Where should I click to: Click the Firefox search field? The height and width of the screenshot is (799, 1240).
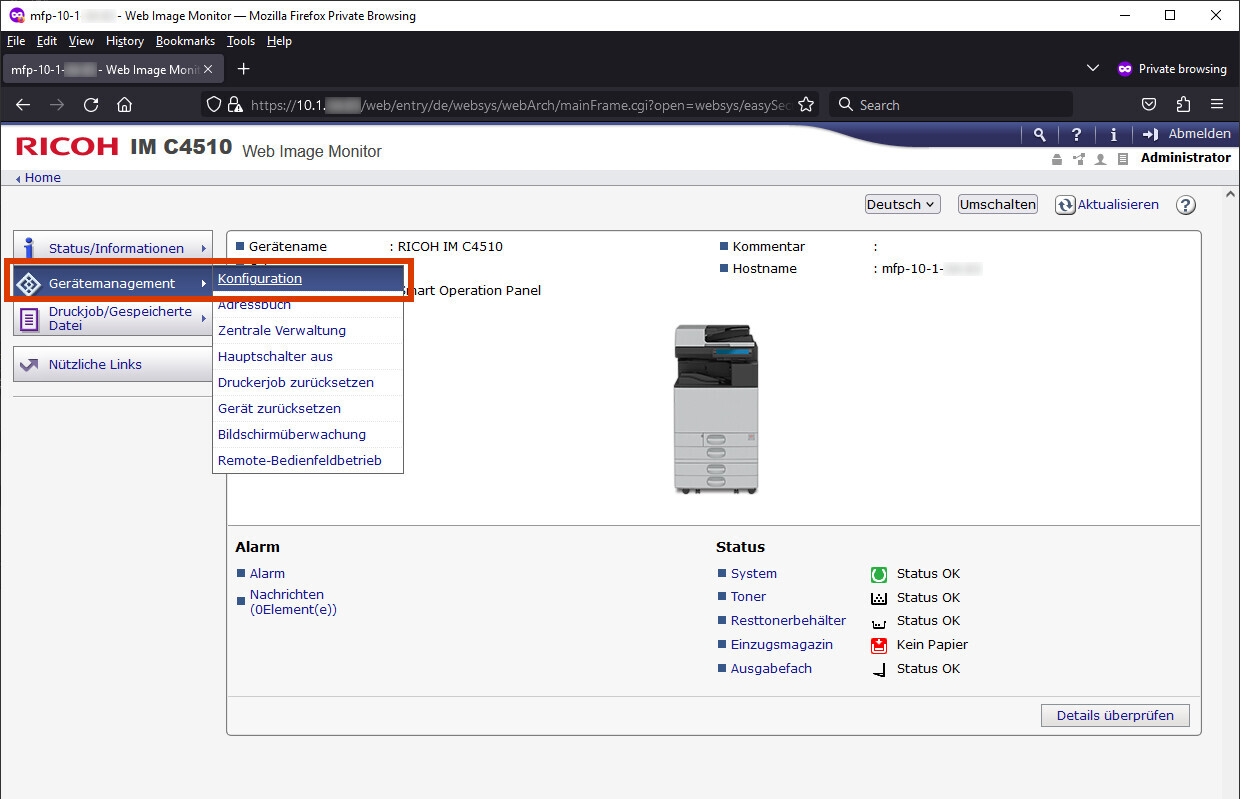(x=951, y=104)
